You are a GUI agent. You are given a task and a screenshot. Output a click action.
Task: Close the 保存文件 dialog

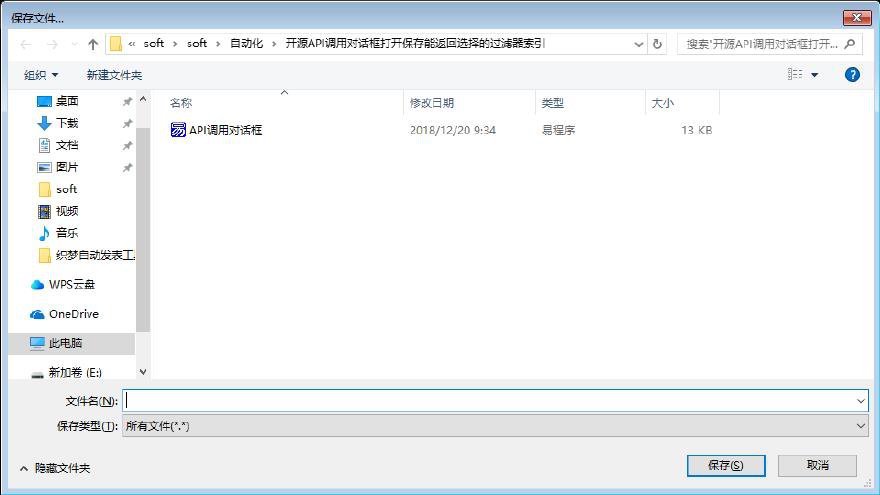tap(856, 17)
